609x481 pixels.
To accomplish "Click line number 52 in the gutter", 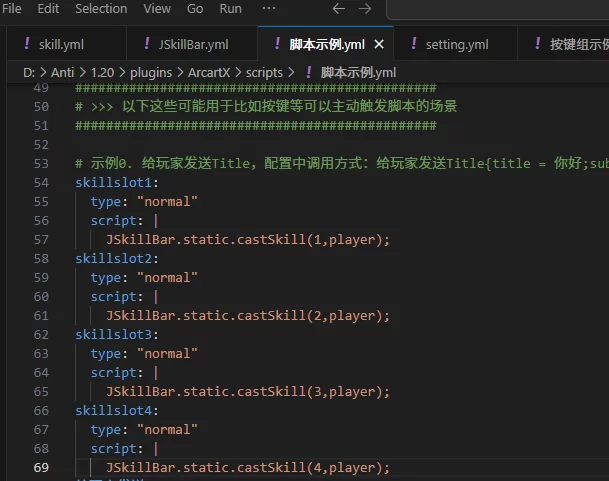I will [41, 145].
